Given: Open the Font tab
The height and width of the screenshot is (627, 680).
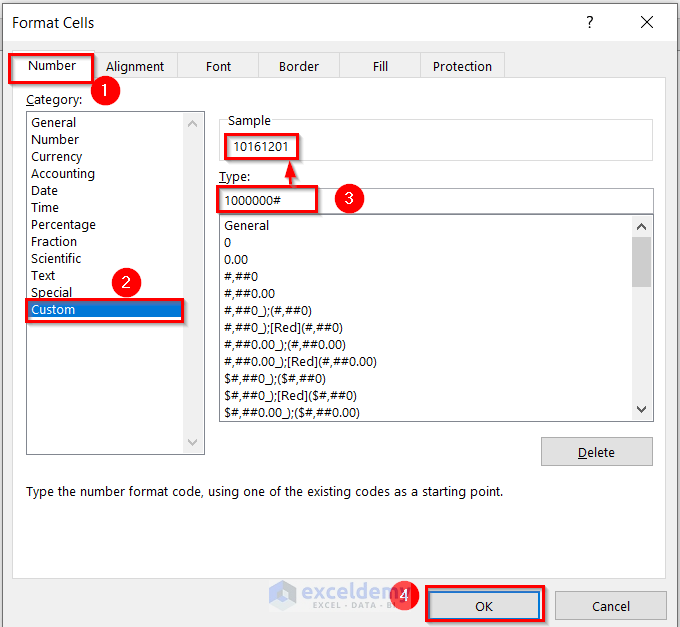Looking at the screenshot, I should [x=218, y=66].
